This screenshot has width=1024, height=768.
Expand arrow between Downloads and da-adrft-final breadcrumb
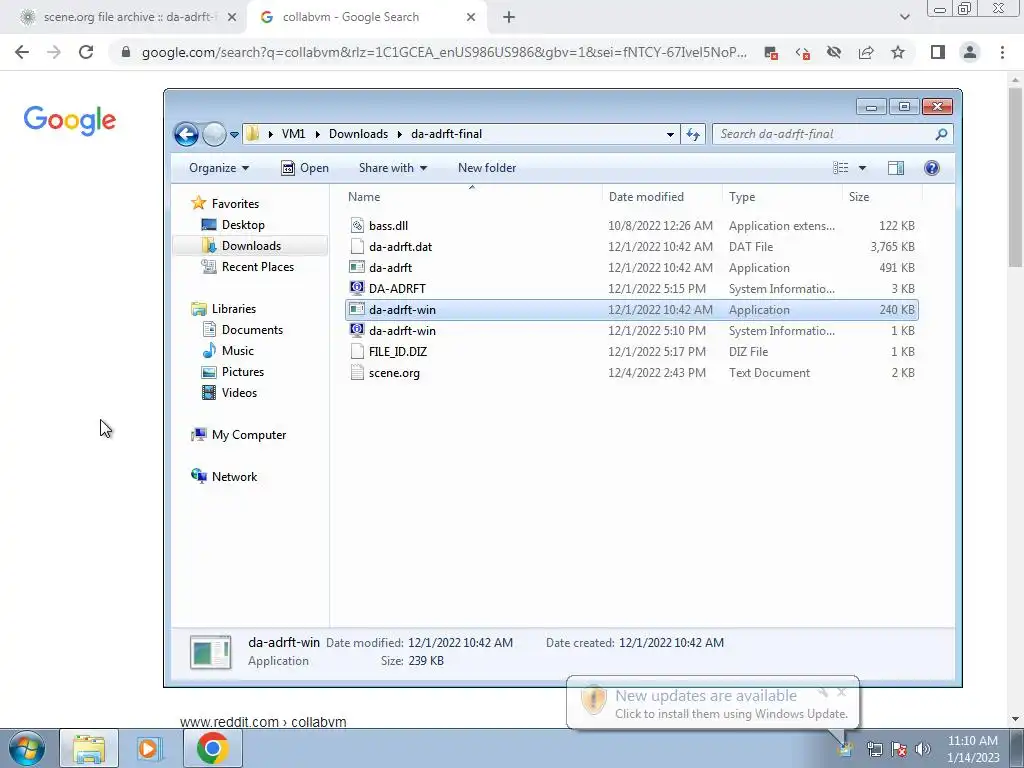400,135
